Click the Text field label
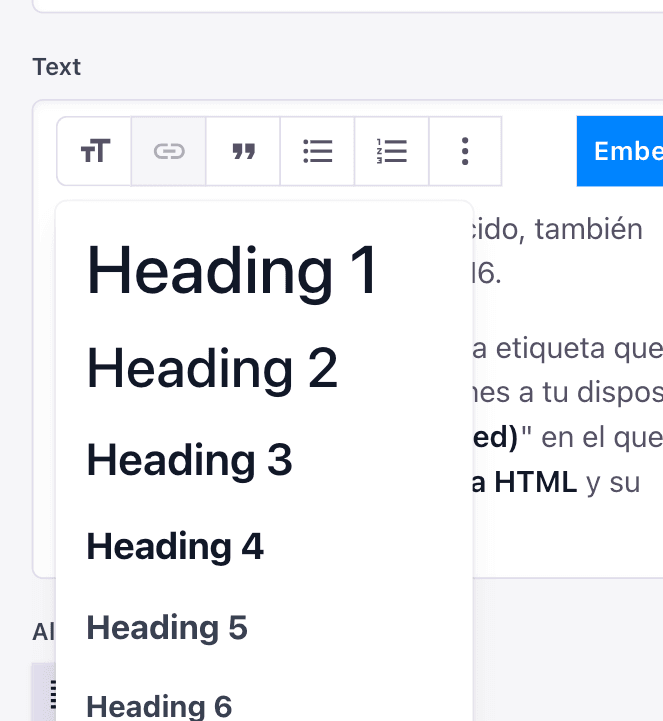 tap(56, 67)
